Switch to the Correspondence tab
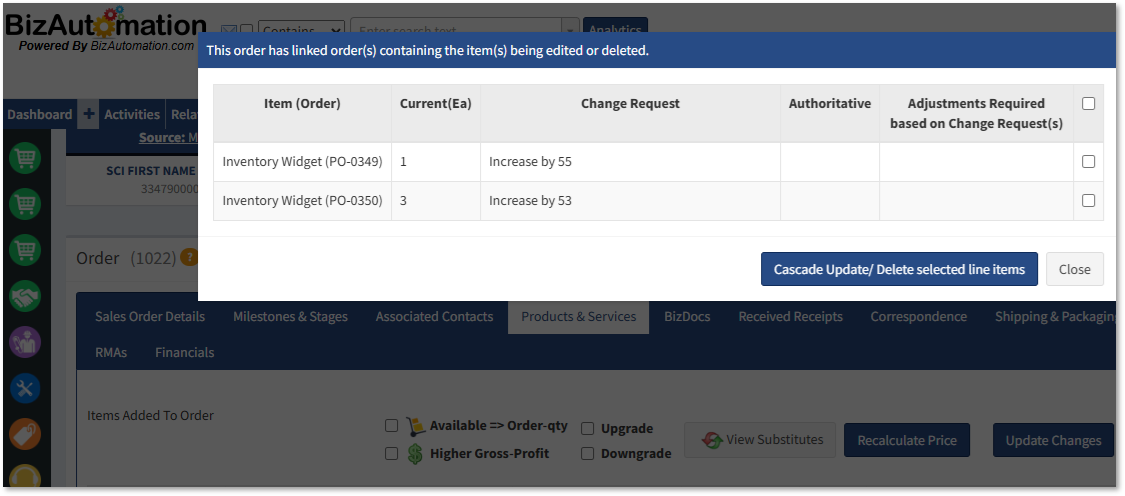Screen dimensions: 1125x496 [919, 317]
